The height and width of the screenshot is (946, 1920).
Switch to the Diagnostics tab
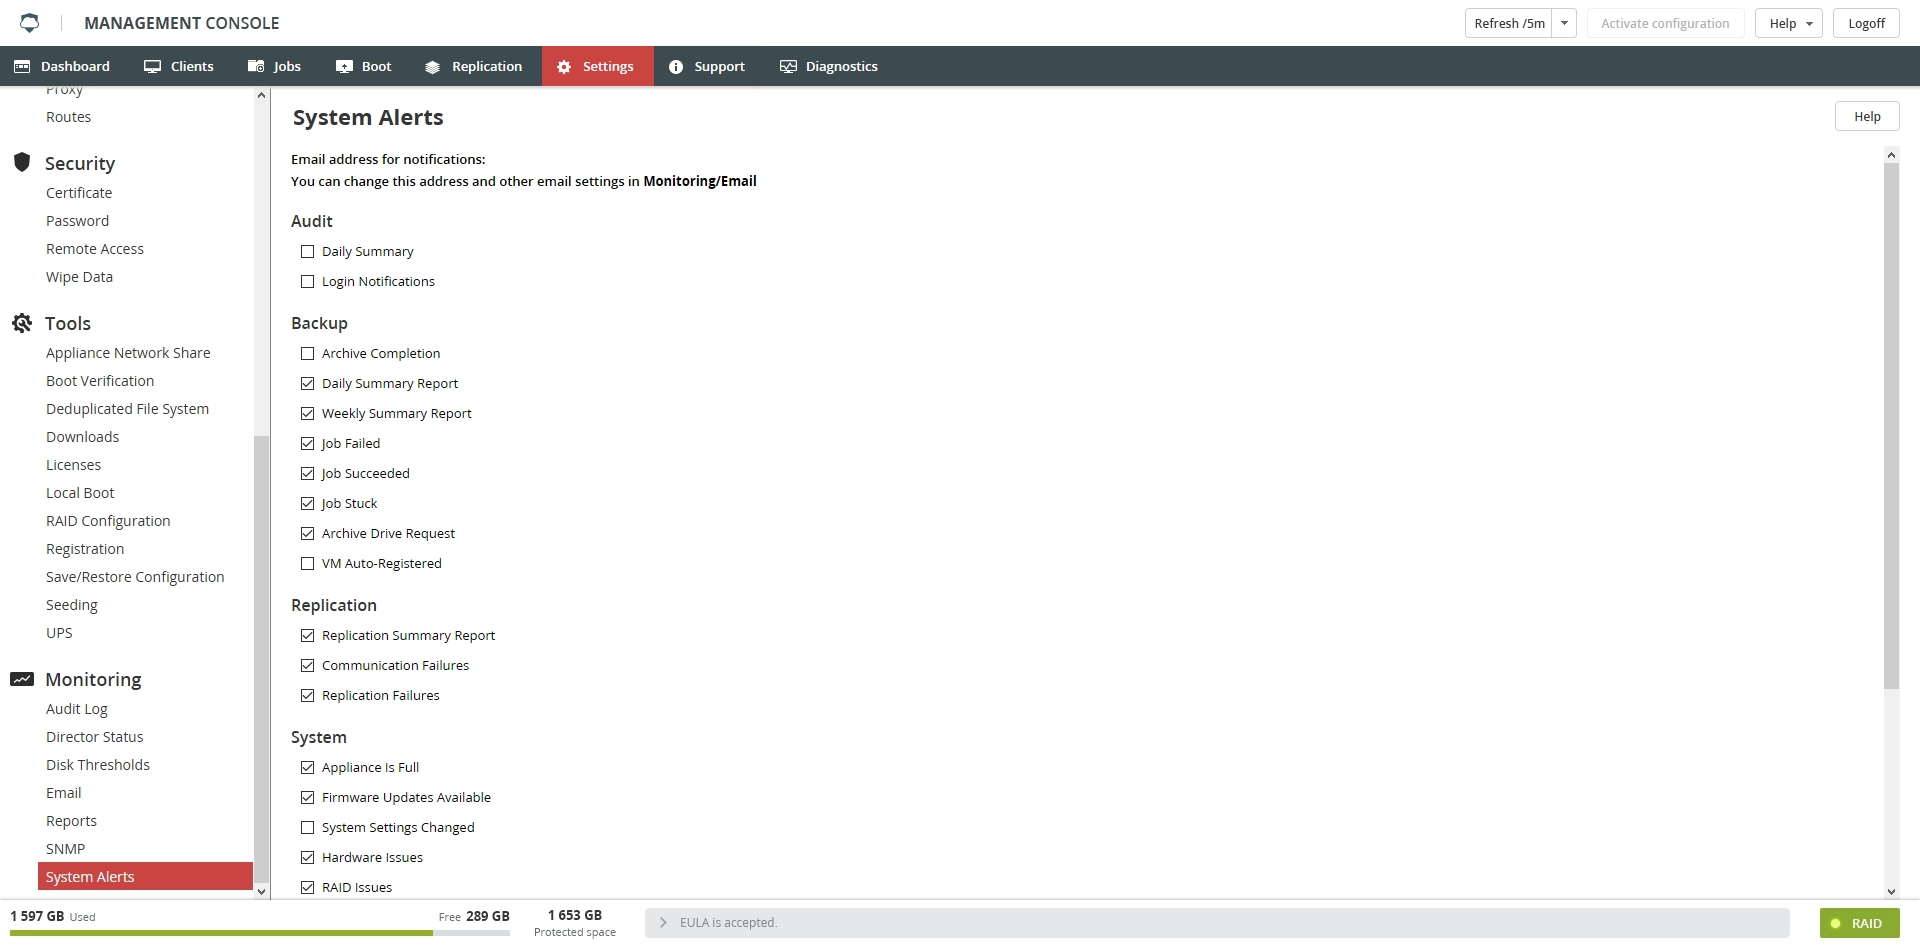click(830, 66)
